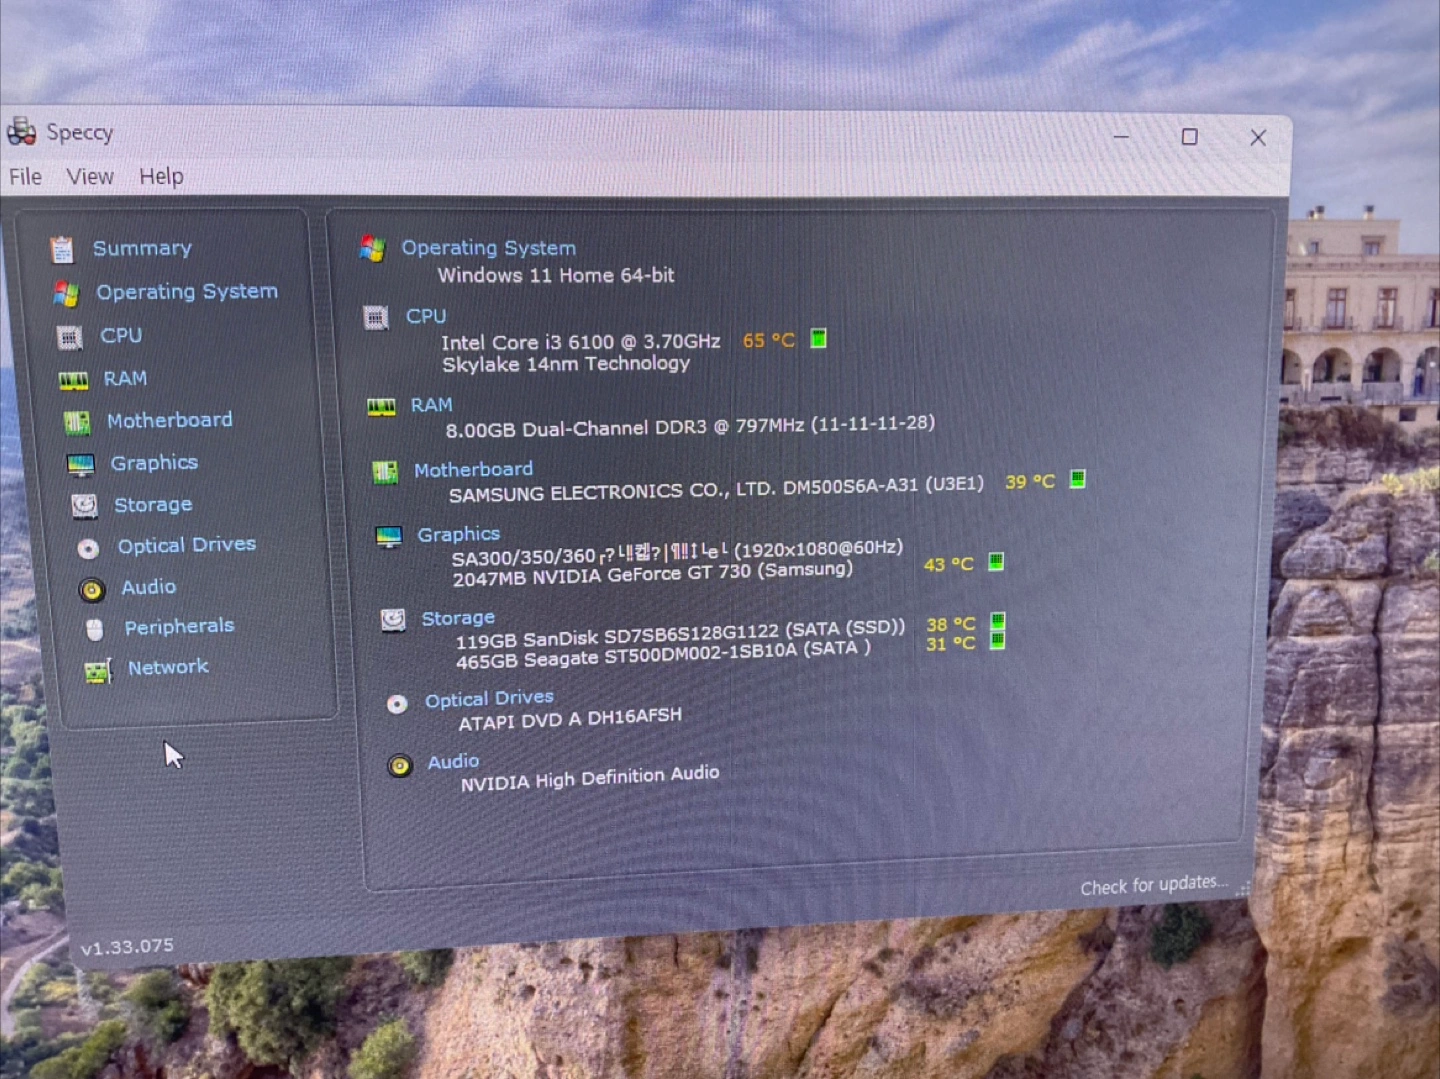
Task: Click the Operating System Windows flag icon in sidebar
Action: click(x=66, y=293)
